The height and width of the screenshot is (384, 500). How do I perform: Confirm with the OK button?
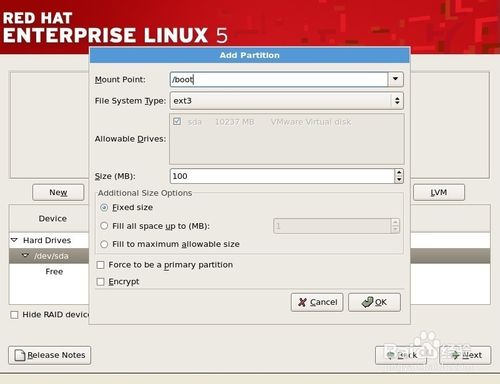point(374,302)
